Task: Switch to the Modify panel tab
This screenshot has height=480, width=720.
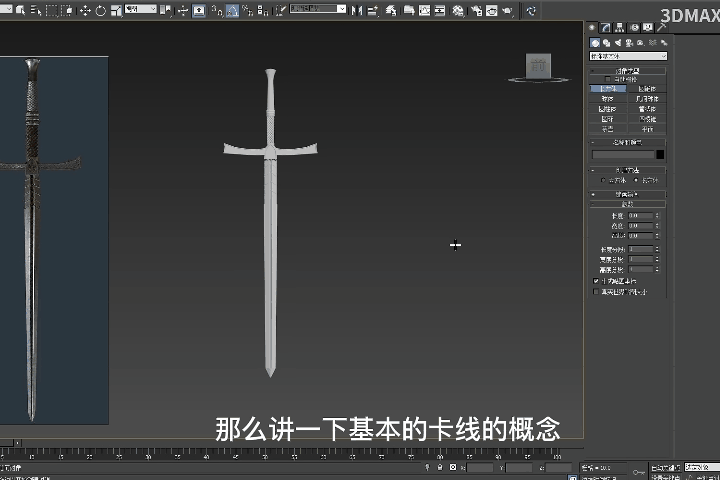Action: (x=606, y=28)
